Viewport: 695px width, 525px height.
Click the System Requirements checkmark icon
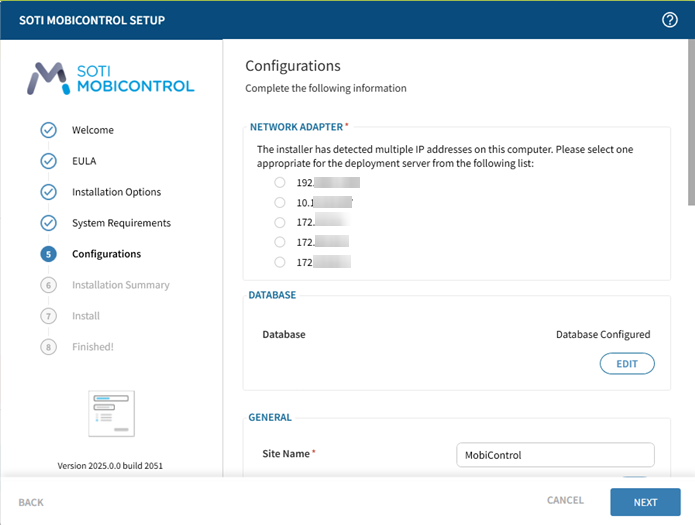[48, 223]
